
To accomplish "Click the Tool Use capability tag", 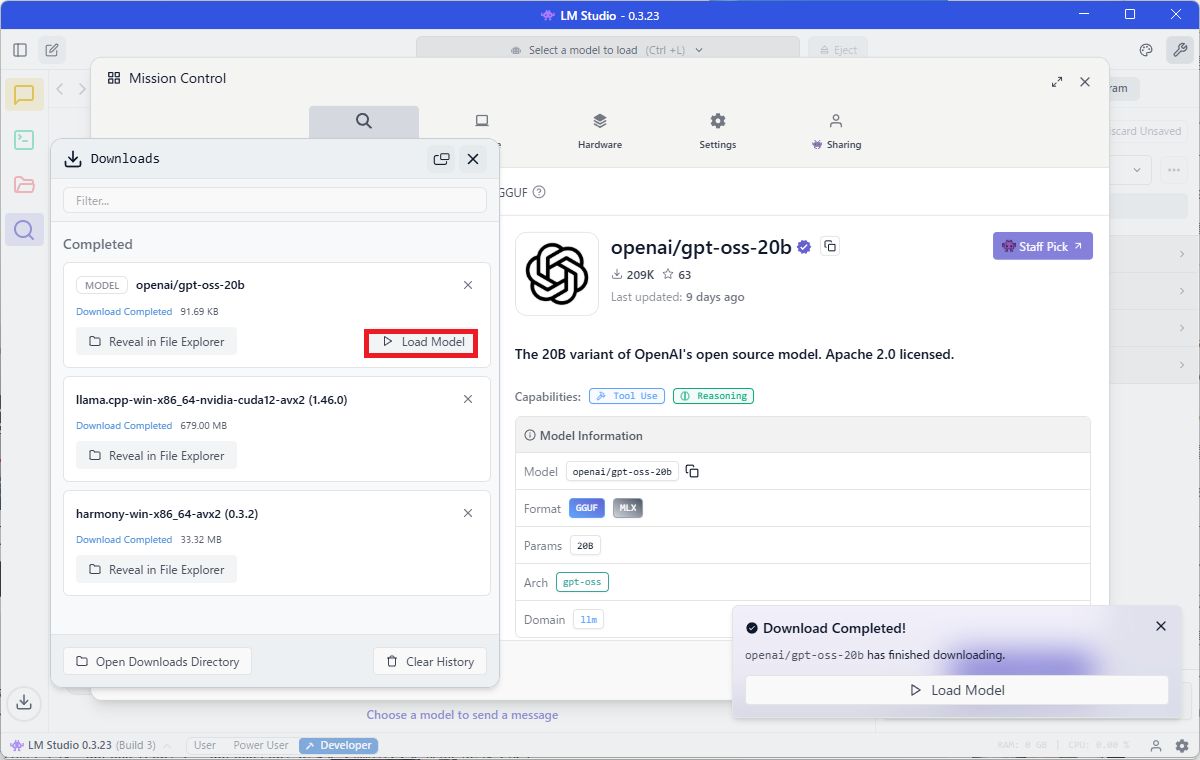I will pyautogui.click(x=627, y=396).
